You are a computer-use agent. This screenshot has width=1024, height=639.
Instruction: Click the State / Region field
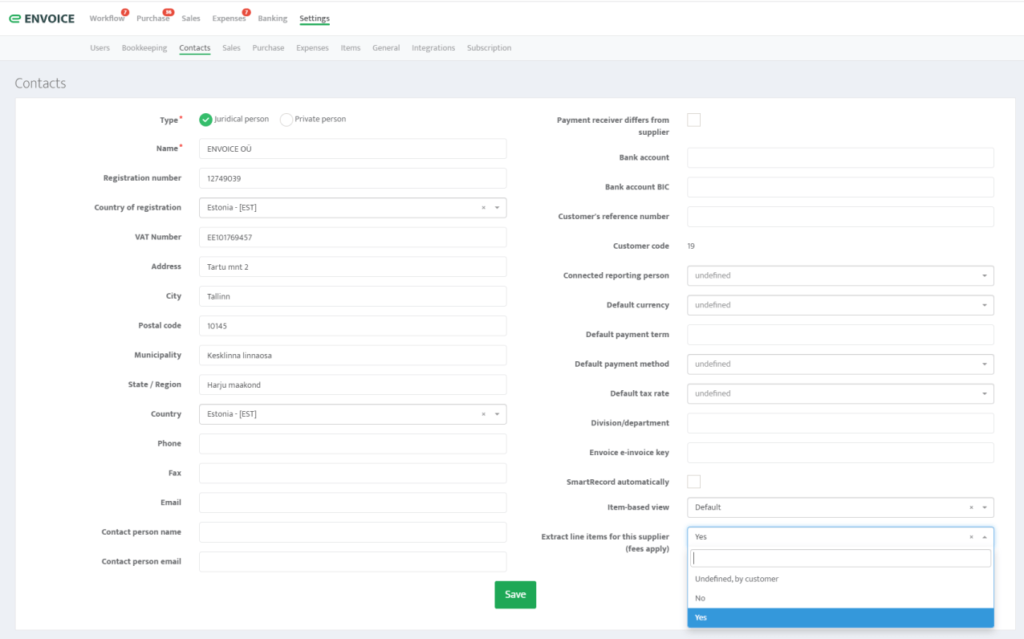[x=353, y=385]
